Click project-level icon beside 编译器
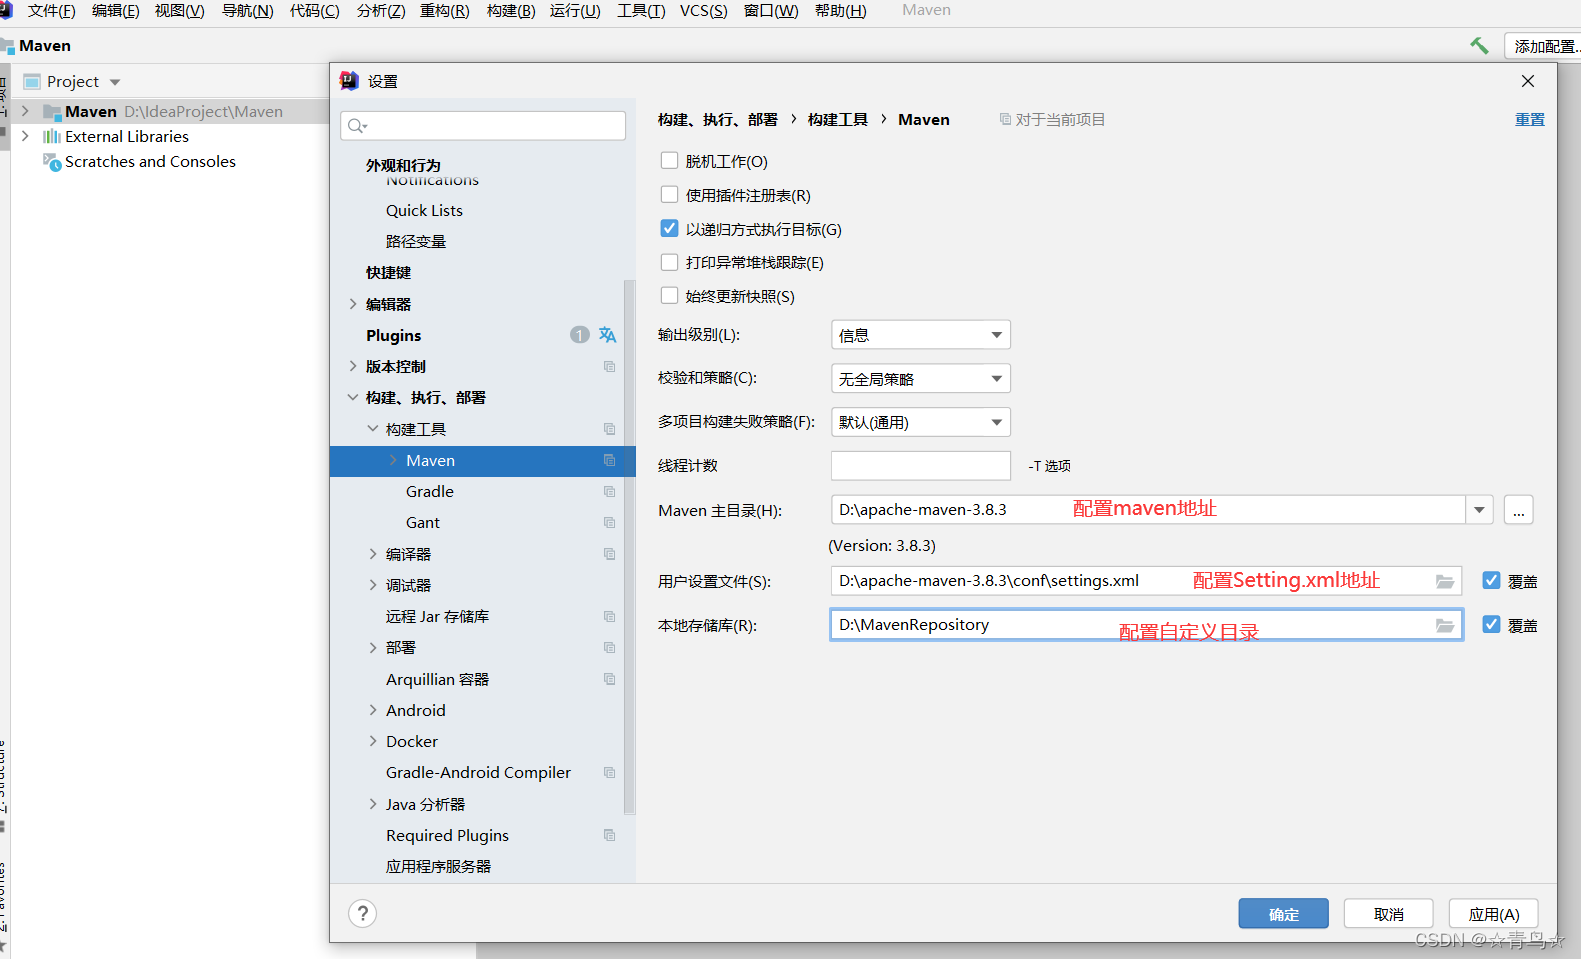The image size is (1581, 959). [609, 554]
